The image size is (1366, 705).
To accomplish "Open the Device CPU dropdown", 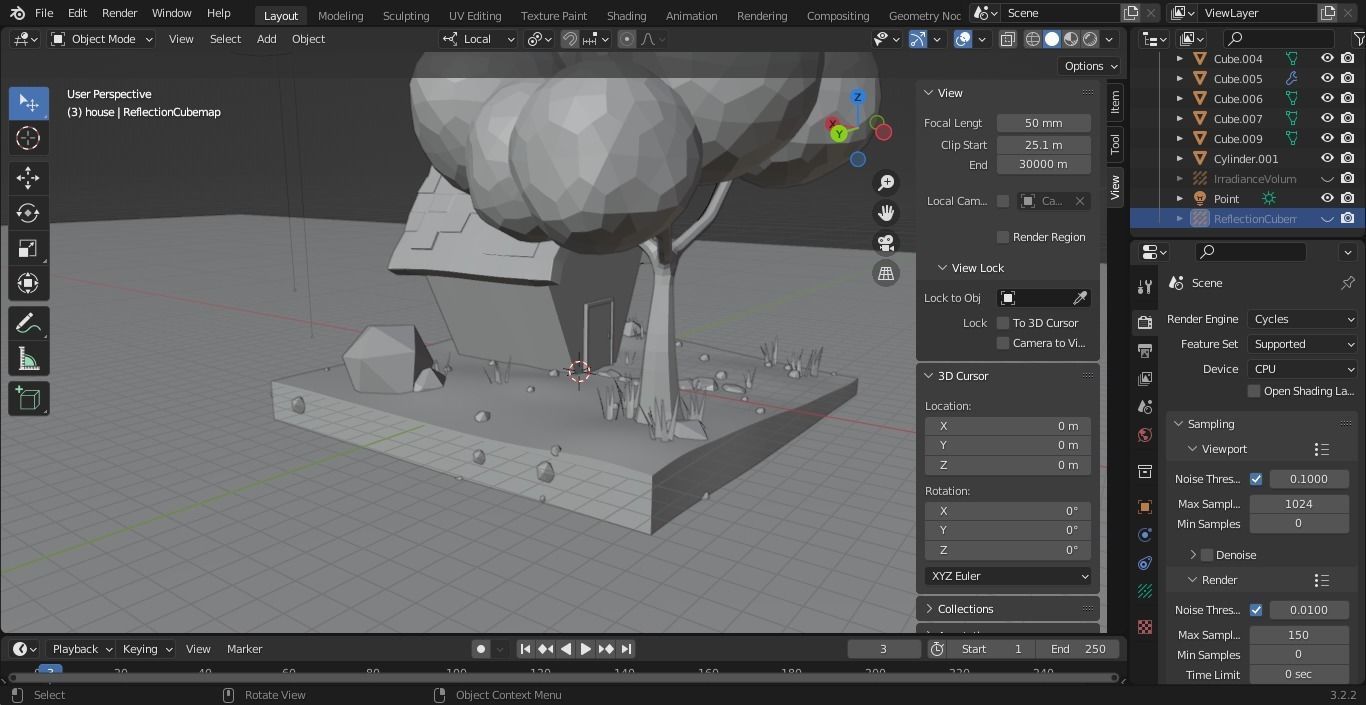I will pyautogui.click(x=1302, y=369).
